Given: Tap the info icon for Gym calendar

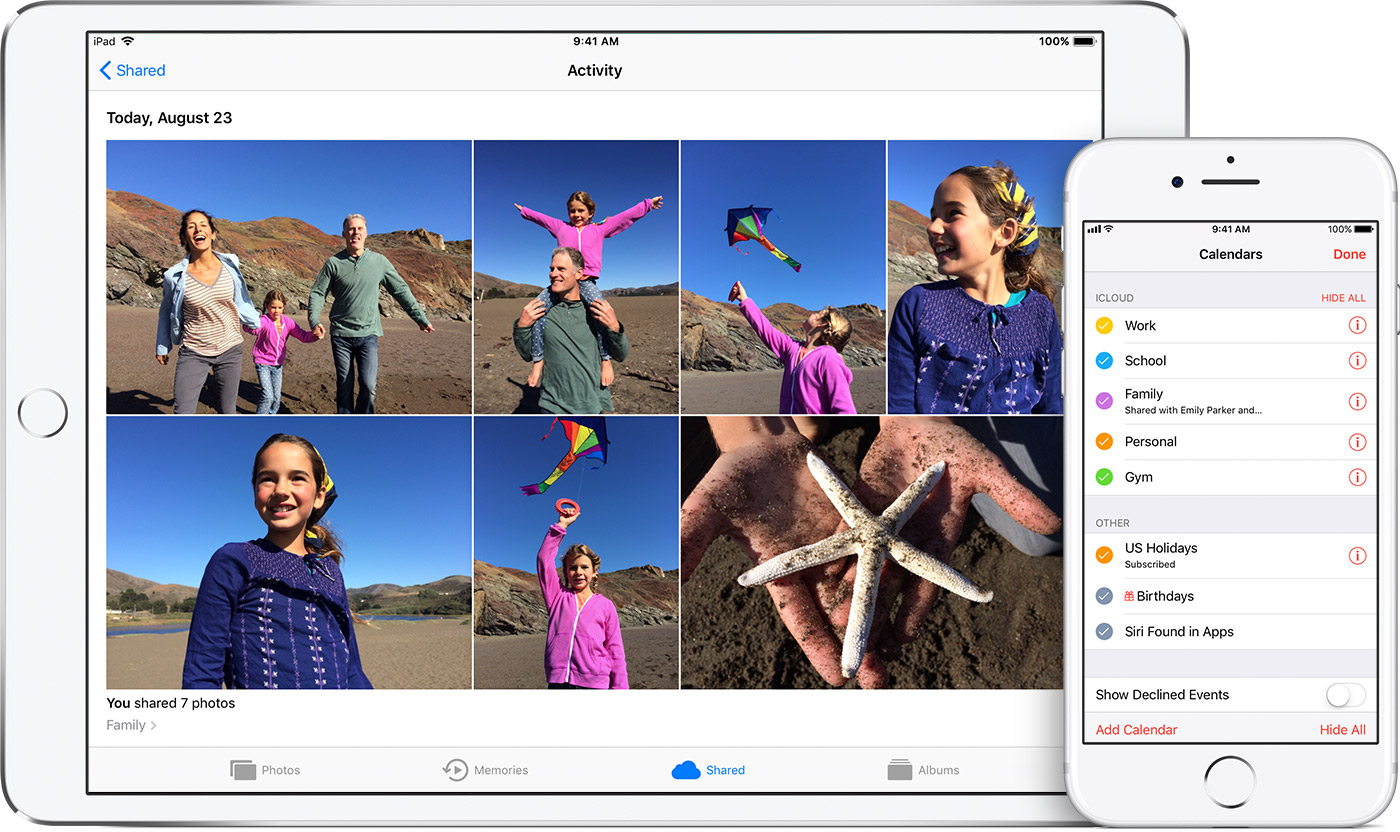Looking at the screenshot, I should tap(1357, 477).
